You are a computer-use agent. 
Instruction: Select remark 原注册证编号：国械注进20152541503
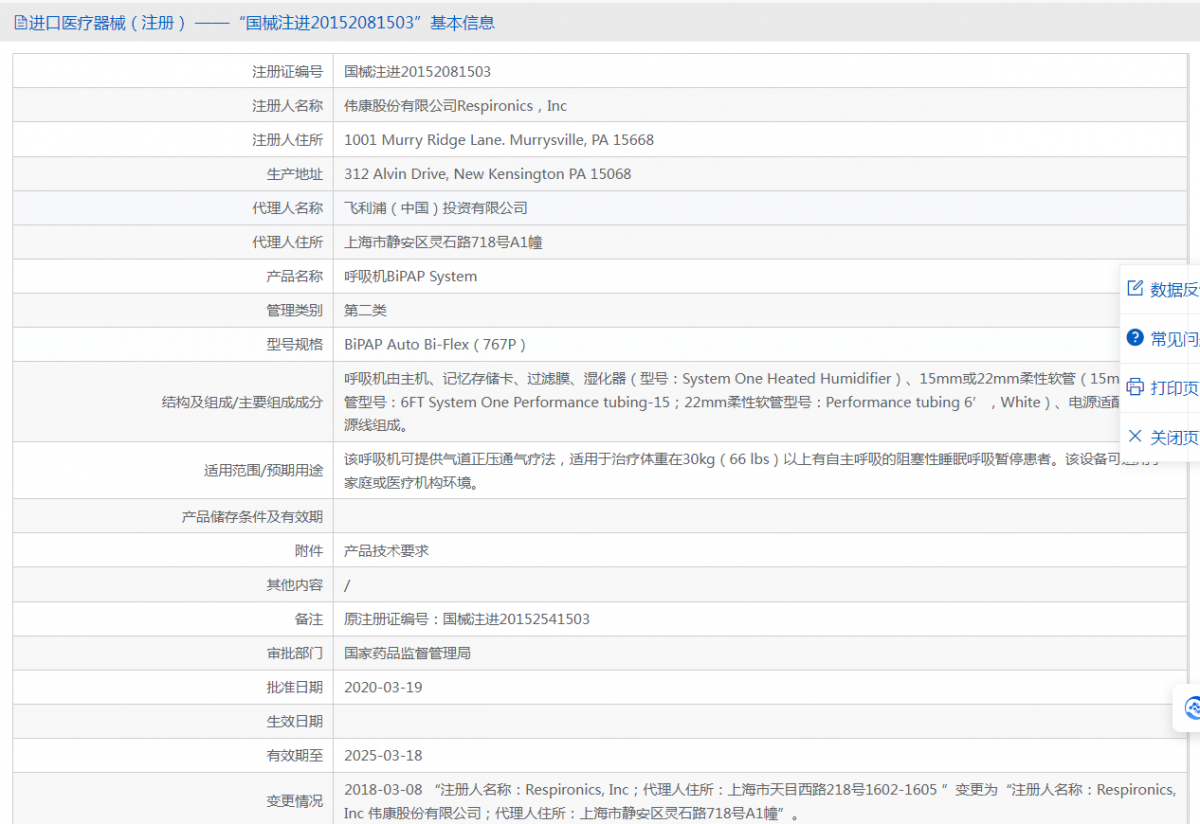(467, 619)
